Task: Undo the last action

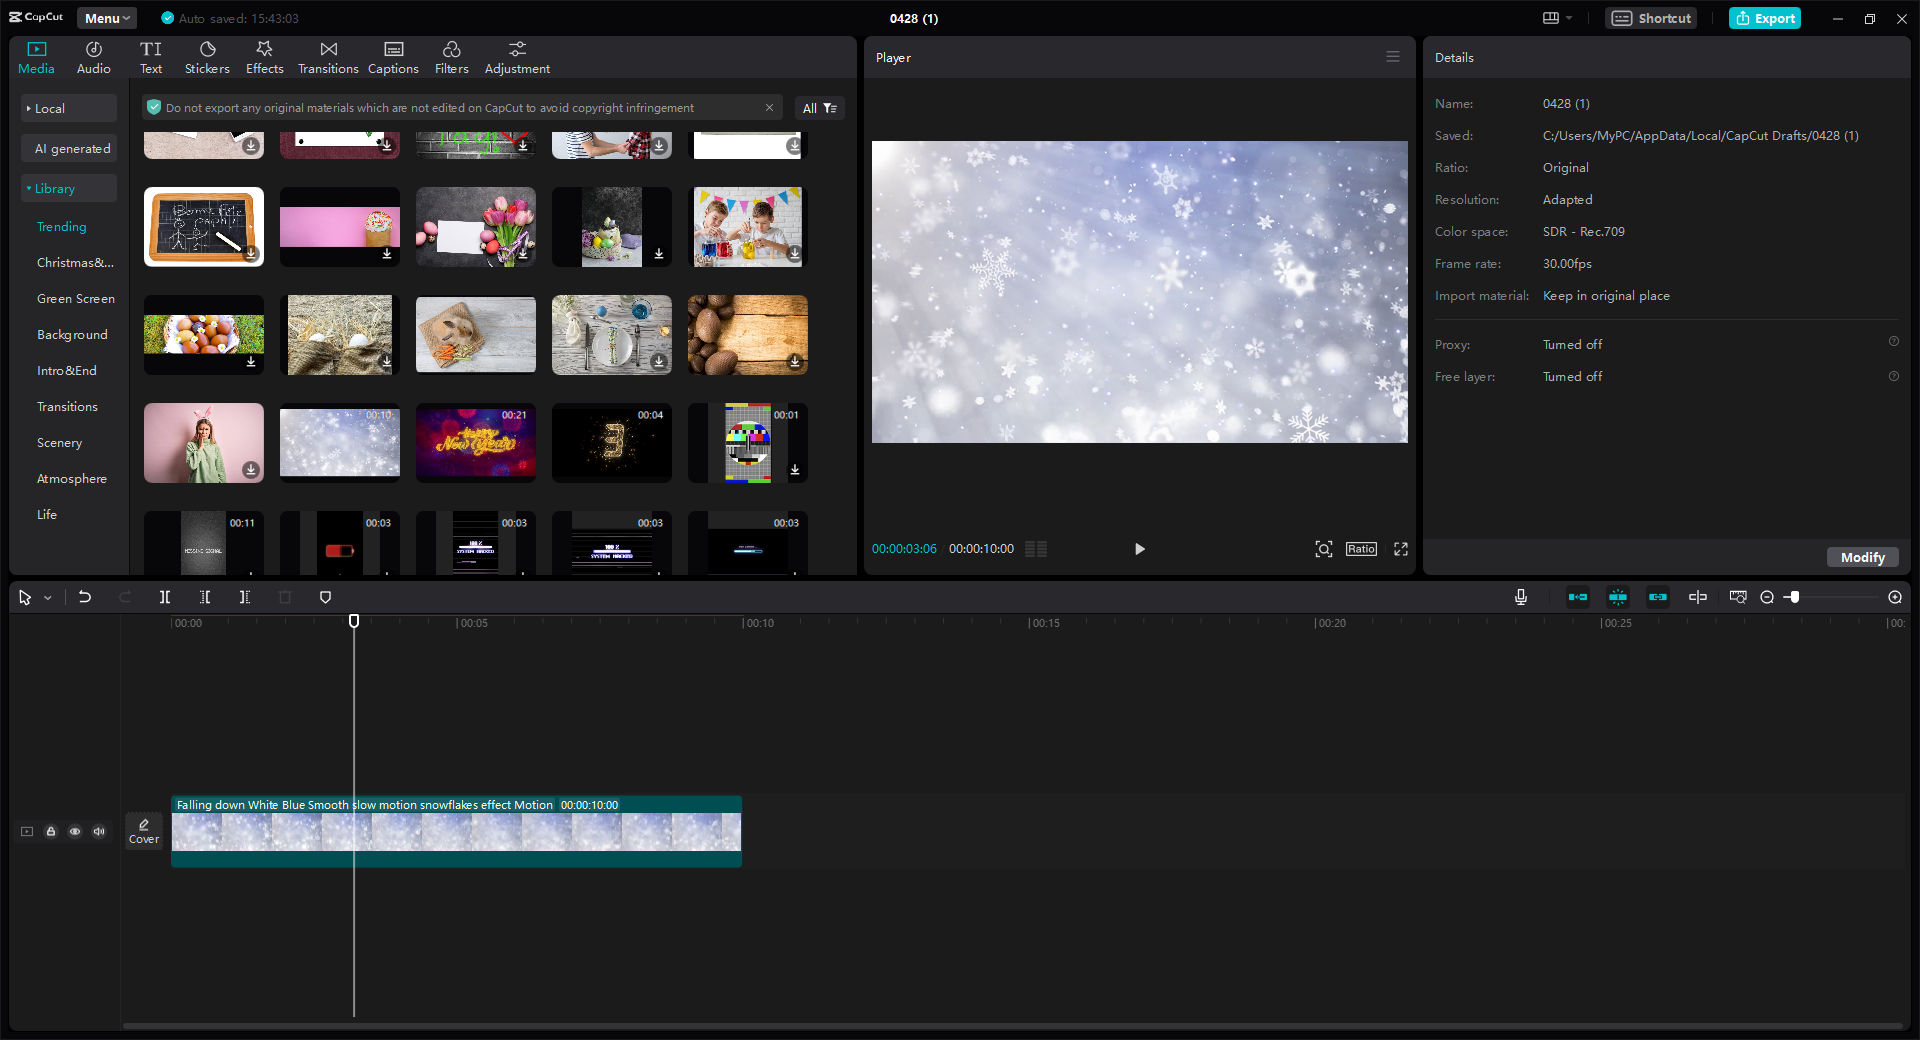Action: [x=85, y=597]
